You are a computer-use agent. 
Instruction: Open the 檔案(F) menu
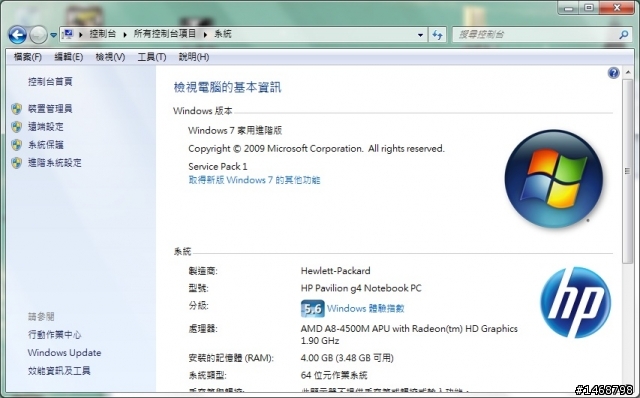[x=27, y=57]
